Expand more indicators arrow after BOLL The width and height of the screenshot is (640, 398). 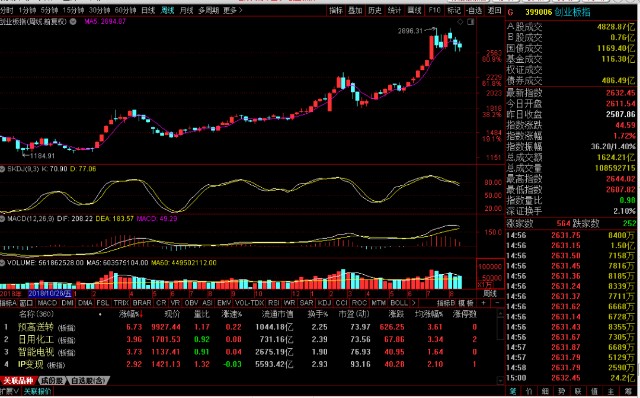(414, 303)
